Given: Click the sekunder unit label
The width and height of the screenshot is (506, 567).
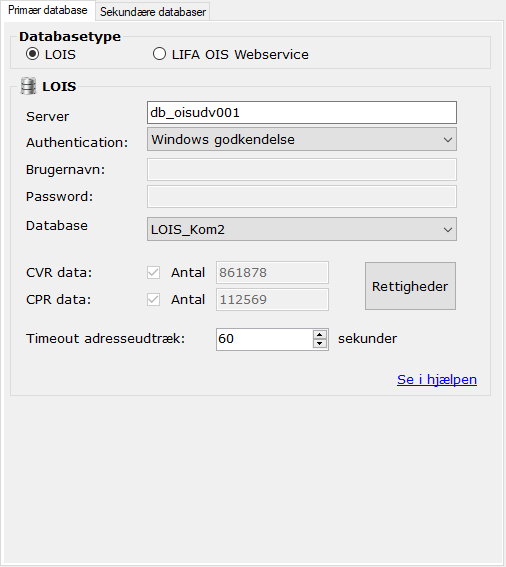Looking at the screenshot, I should coord(367,339).
